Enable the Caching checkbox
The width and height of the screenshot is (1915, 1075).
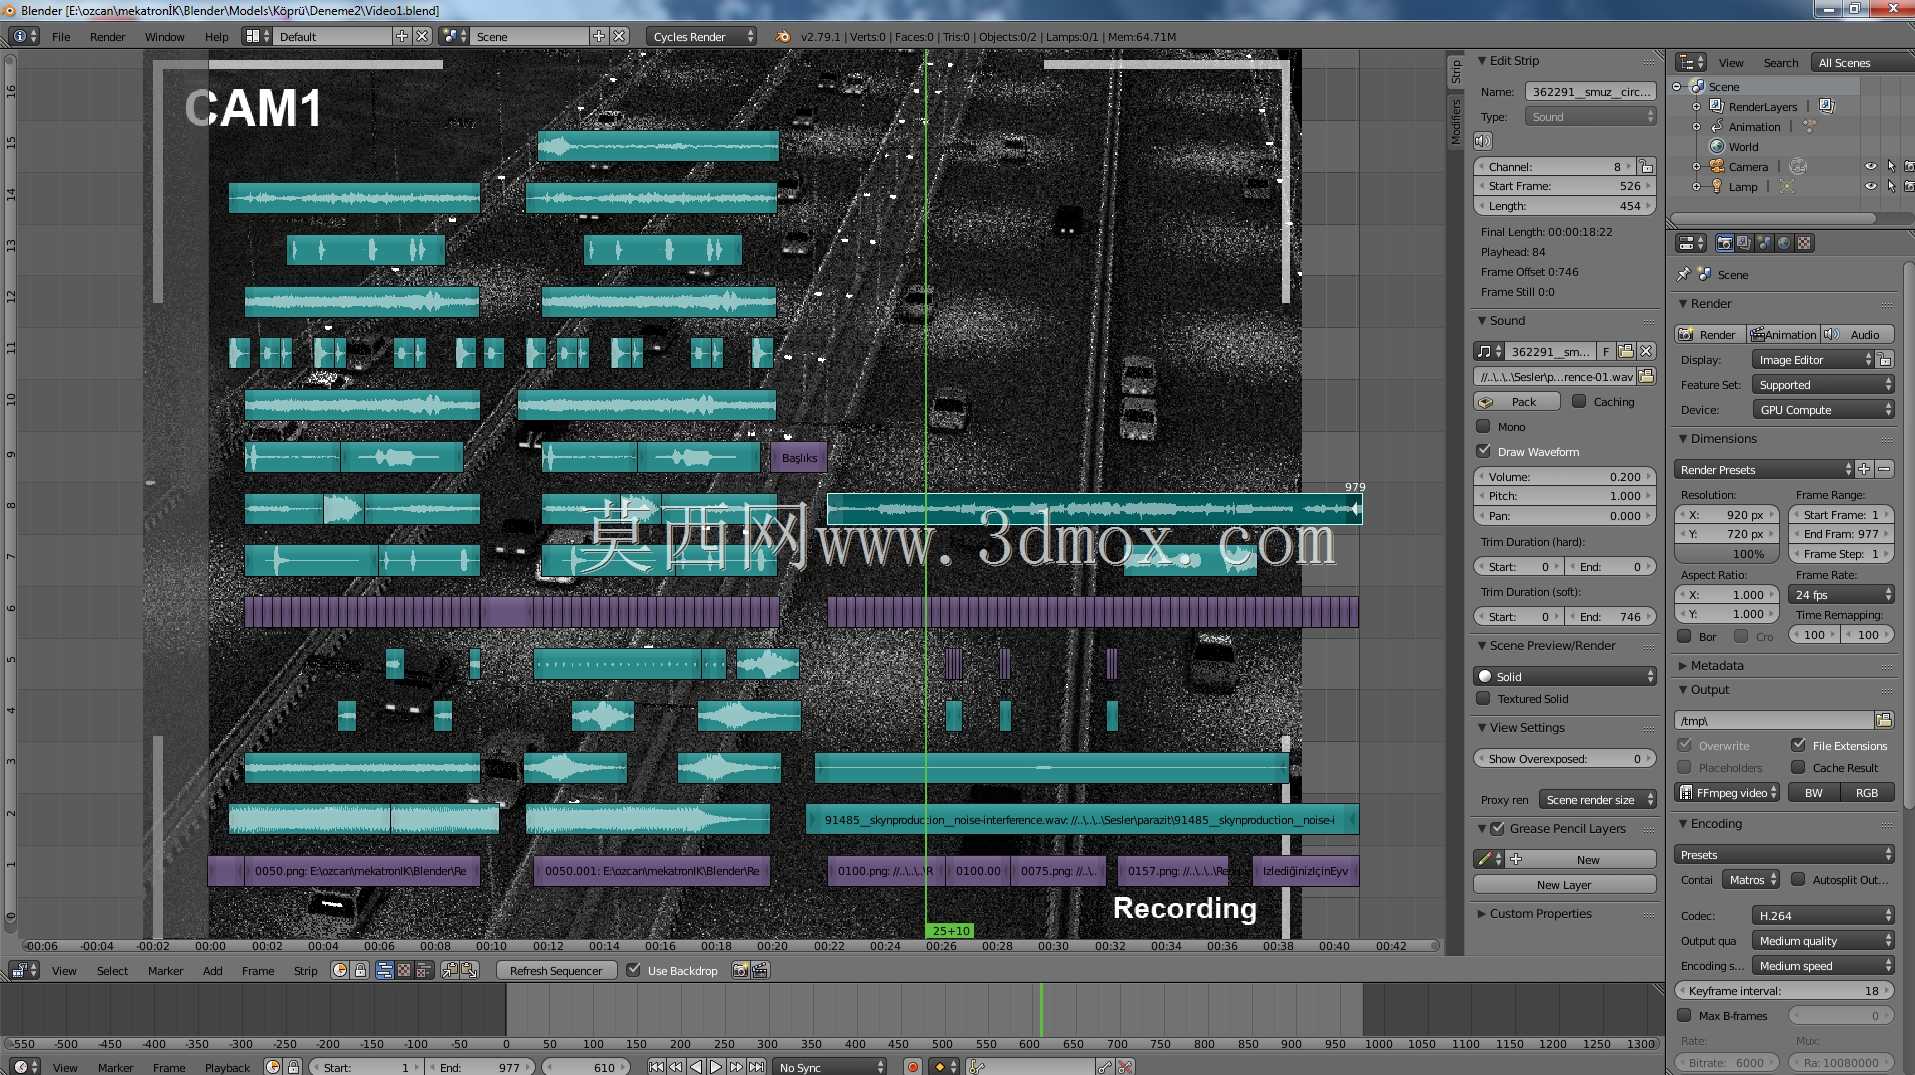point(1579,401)
